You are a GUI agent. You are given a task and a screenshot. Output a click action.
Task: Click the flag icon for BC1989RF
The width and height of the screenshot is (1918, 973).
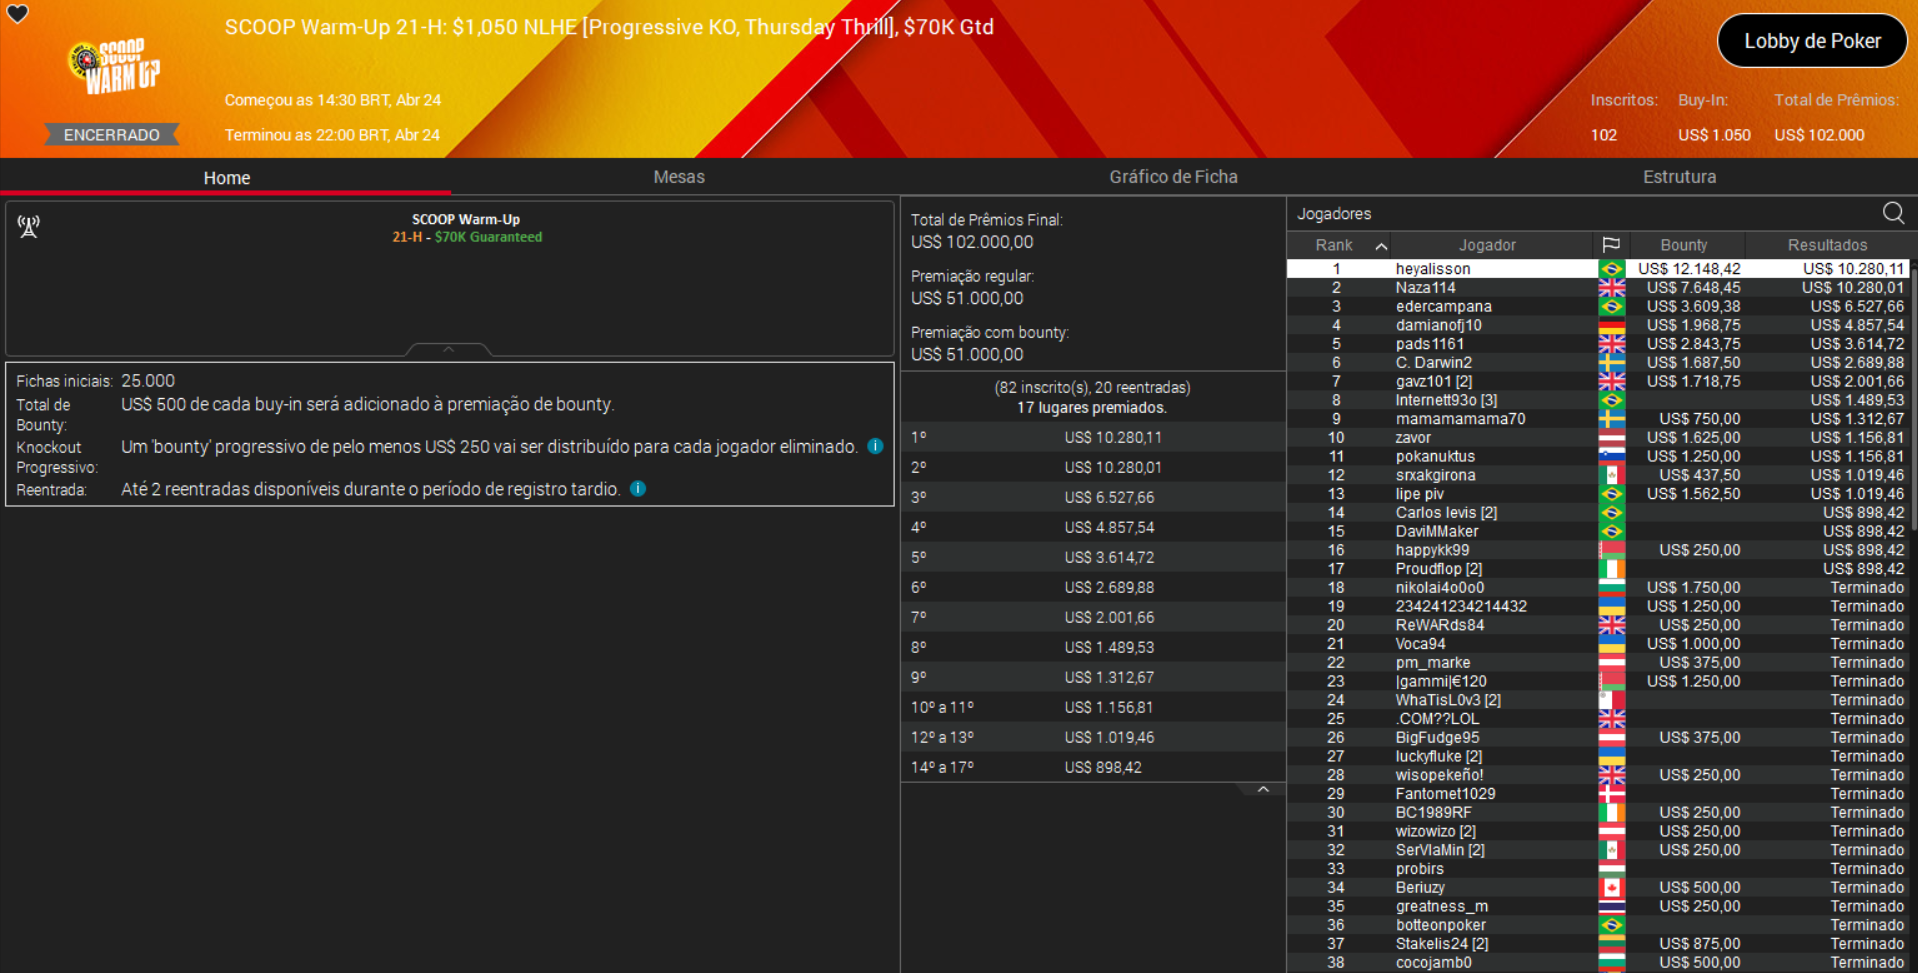(x=1611, y=813)
